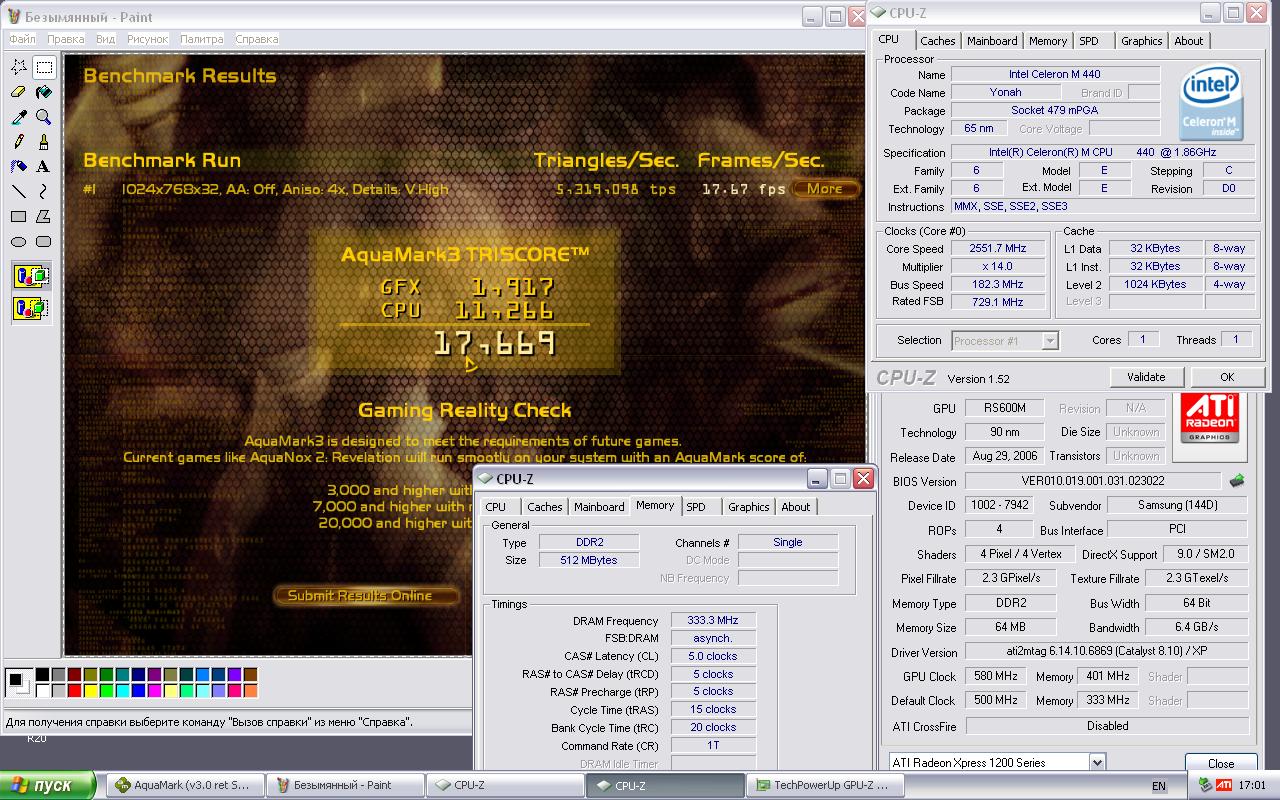Click the Validate button in CPU-Z
The height and width of the screenshot is (800, 1280).
(x=1146, y=377)
